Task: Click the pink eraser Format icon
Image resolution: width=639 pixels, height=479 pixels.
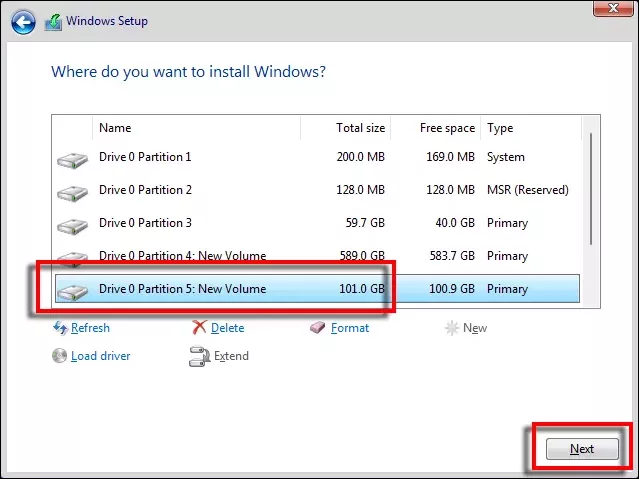Action: [x=317, y=327]
